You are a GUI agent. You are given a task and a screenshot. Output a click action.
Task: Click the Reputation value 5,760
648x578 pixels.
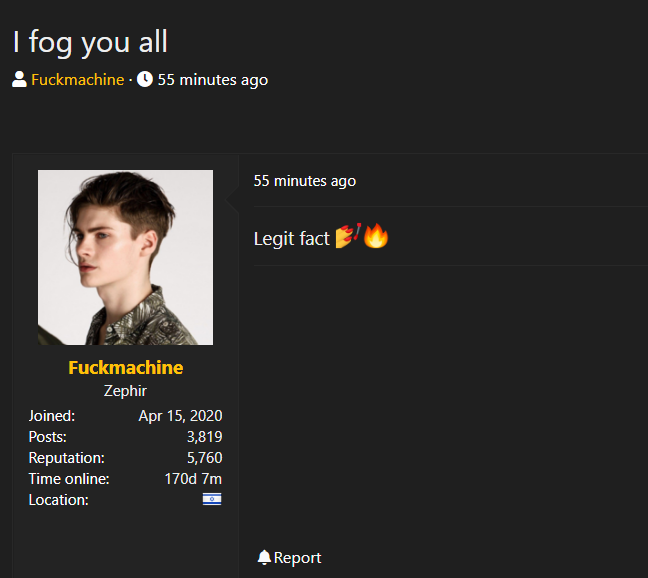click(x=205, y=458)
